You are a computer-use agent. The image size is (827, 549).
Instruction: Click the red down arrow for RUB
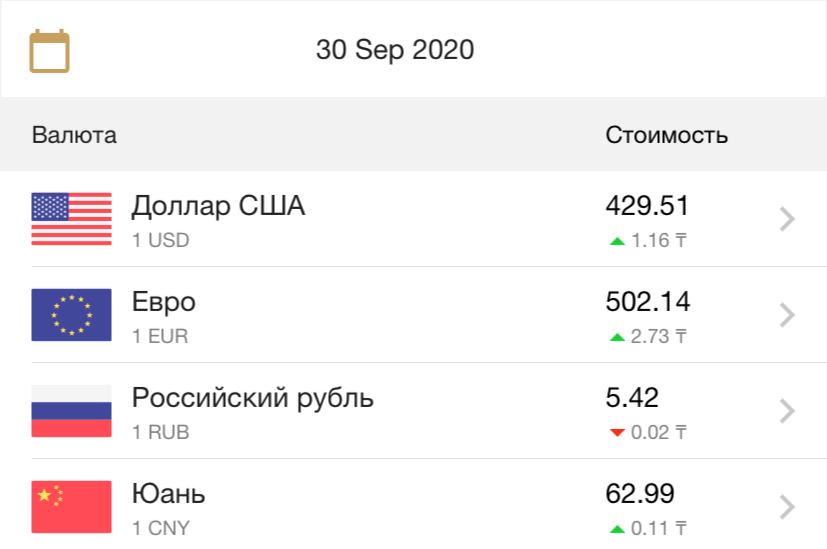(617, 433)
